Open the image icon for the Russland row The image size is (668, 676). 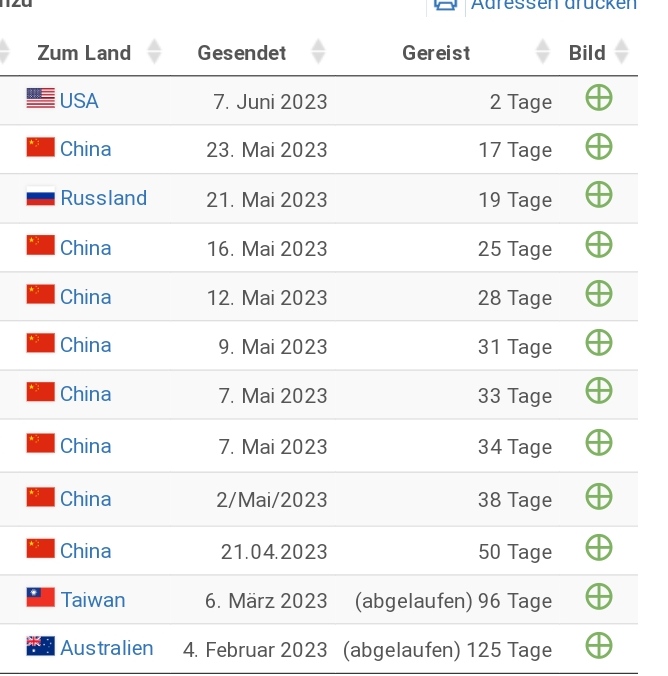click(599, 195)
